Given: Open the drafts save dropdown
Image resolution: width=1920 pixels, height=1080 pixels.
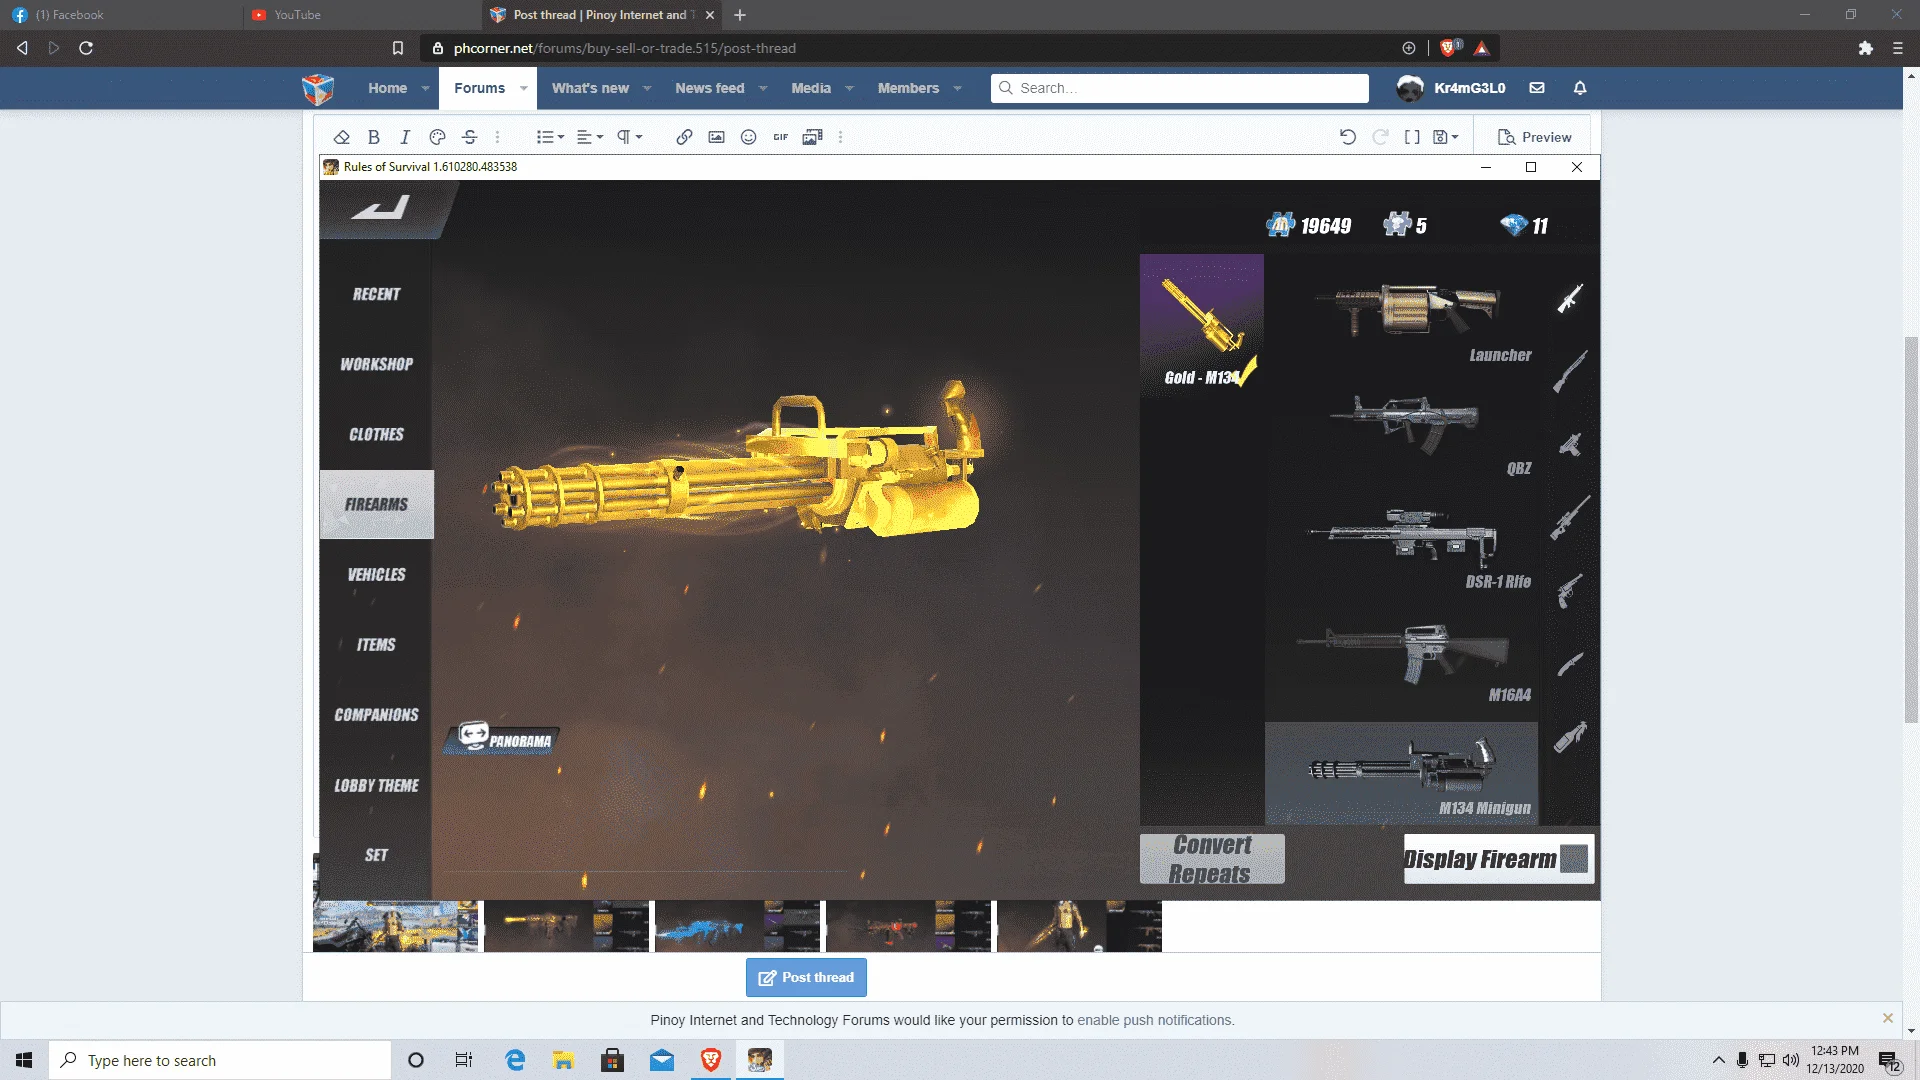Looking at the screenshot, I should tap(1446, 137).
